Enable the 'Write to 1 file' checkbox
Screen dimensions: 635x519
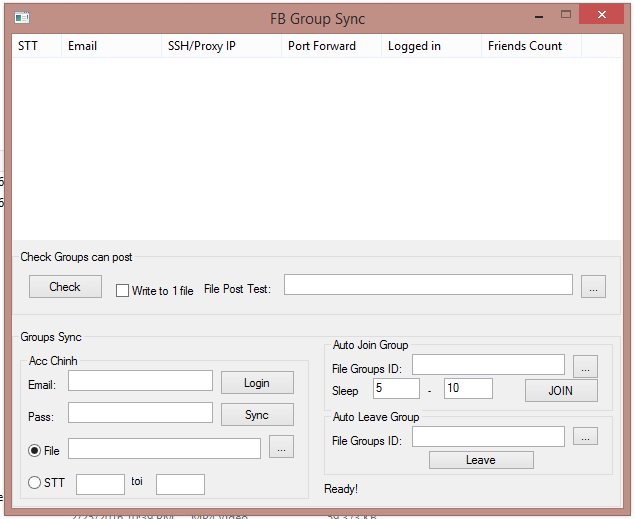pos(123,291)
